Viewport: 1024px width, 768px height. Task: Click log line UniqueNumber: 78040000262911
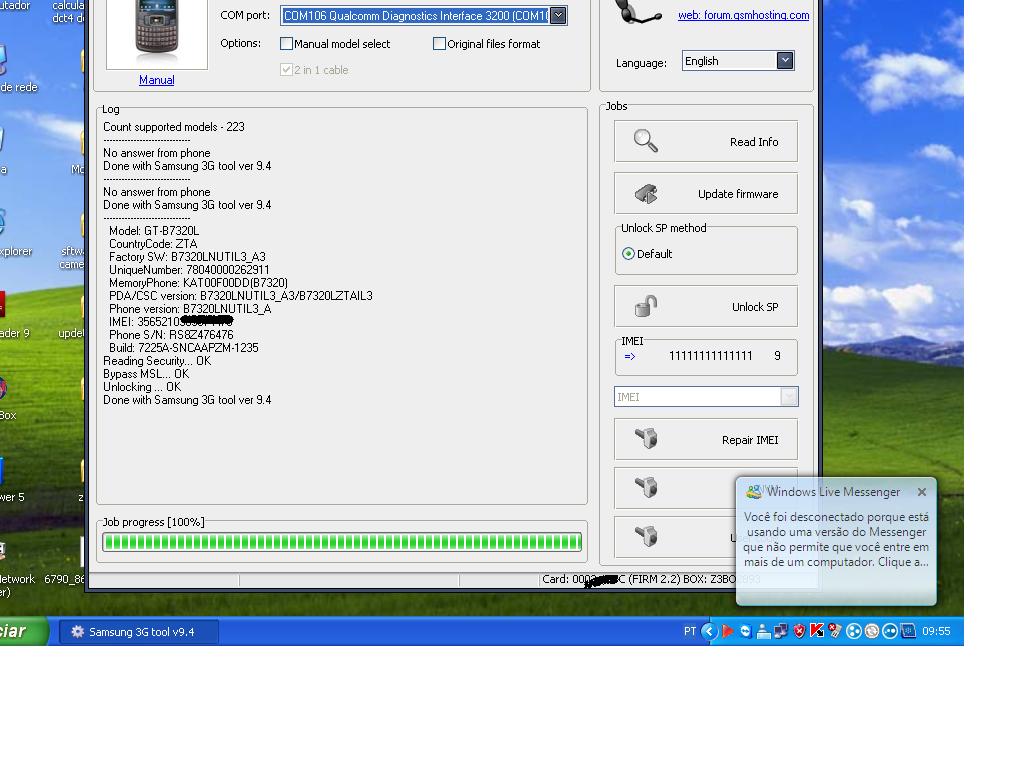[x=189, y=270]
